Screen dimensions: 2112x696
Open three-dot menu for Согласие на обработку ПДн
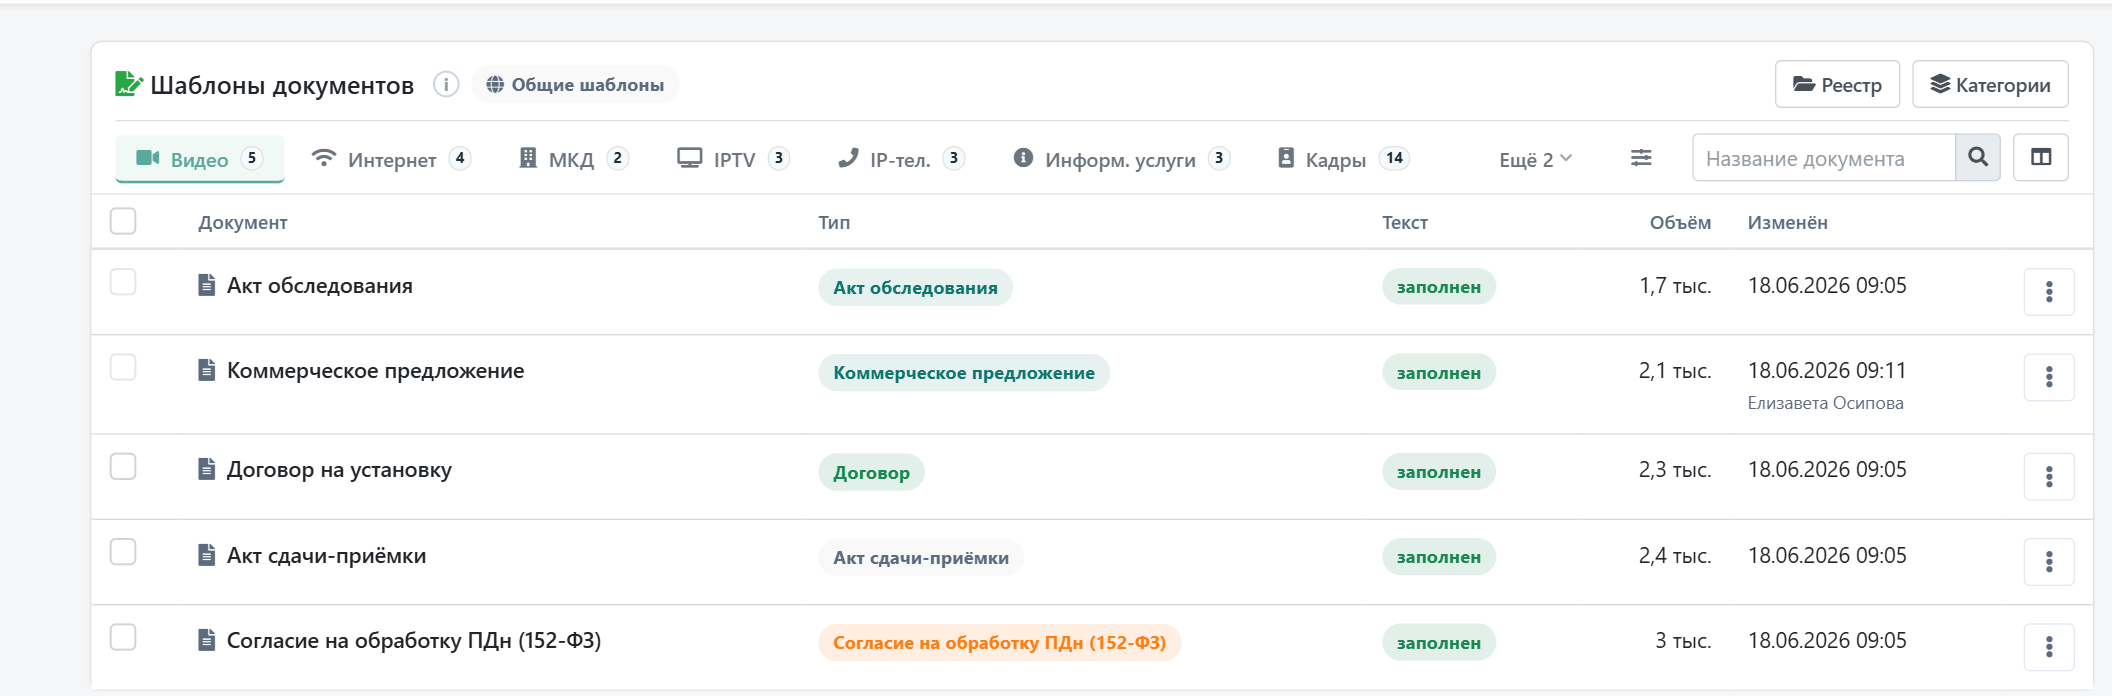tap(2049, 647)
